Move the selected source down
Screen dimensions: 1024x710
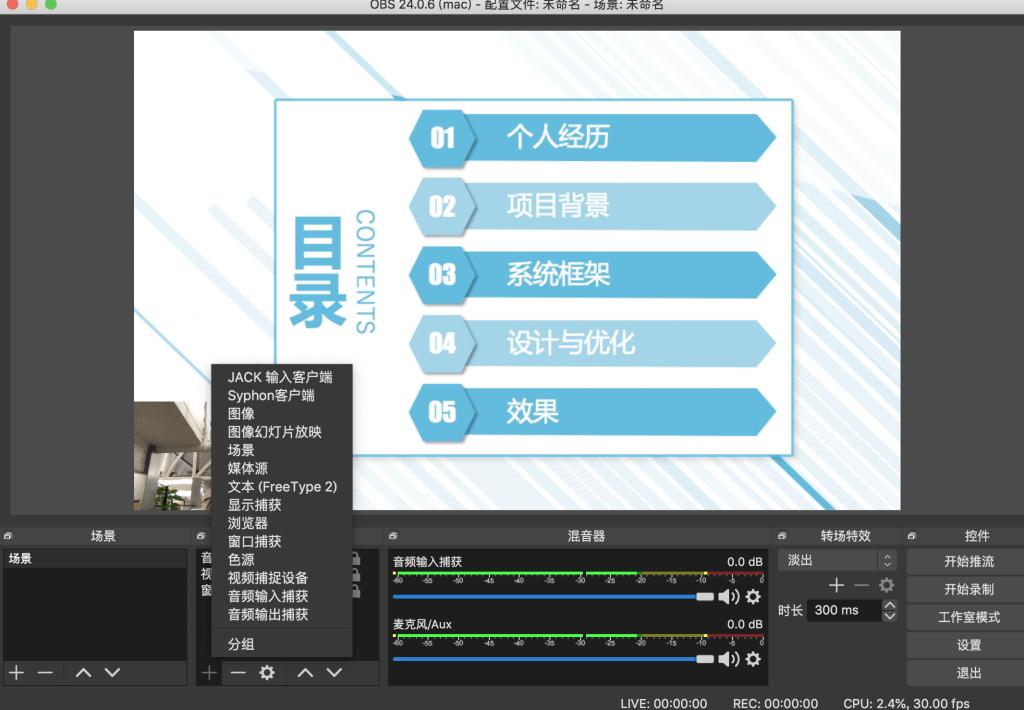pyautogui.click(x=333, y=672)
